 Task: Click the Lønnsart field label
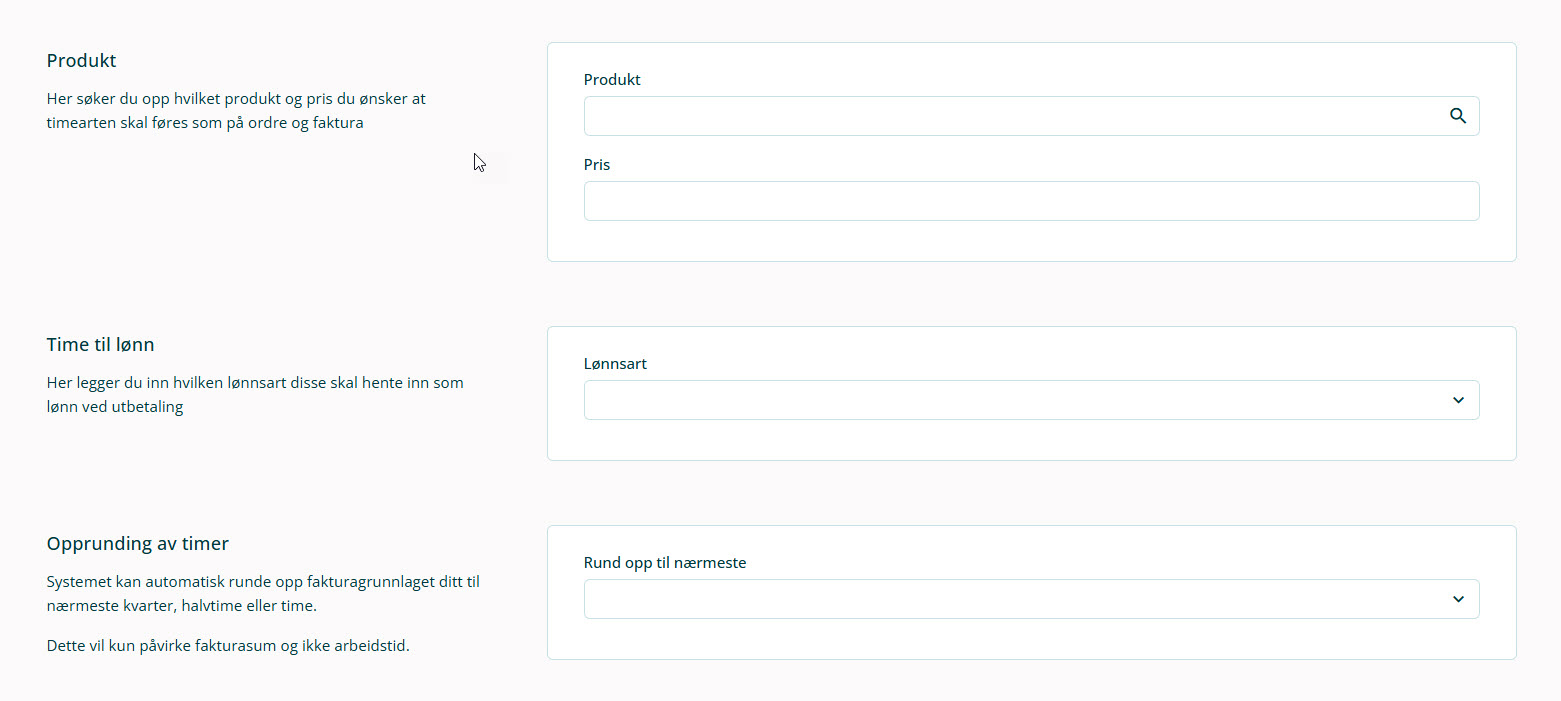tap(615, 364)
